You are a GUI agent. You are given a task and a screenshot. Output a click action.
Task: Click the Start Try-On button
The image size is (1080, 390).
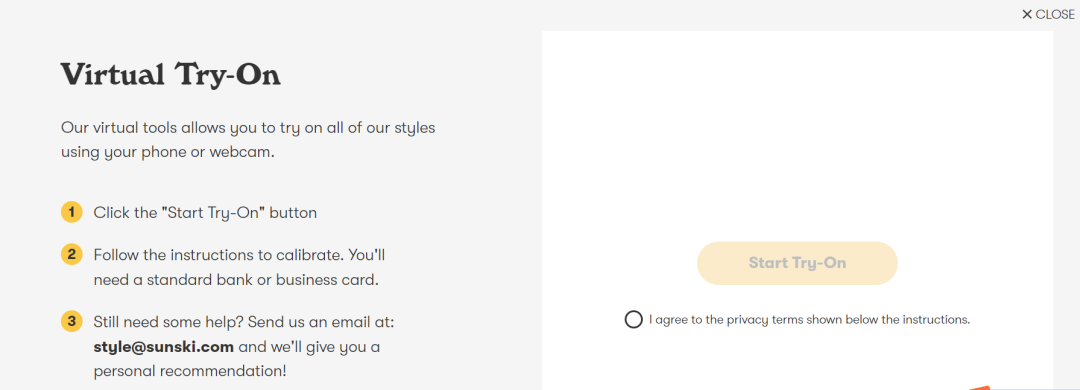(x=797, y=263)
